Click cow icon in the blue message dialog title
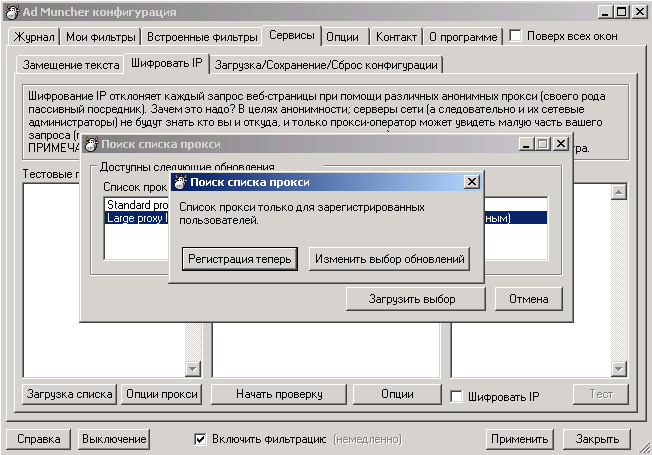652x455 pixels. [180, 182]
